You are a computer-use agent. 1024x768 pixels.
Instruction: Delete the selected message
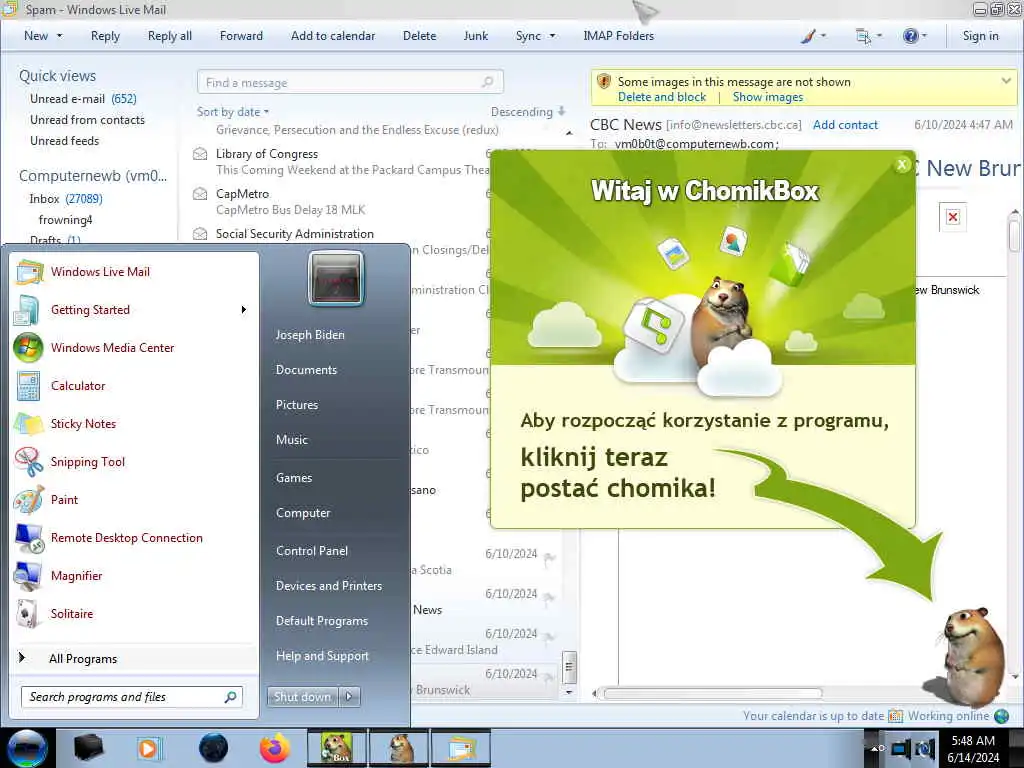tap(419, 36)
